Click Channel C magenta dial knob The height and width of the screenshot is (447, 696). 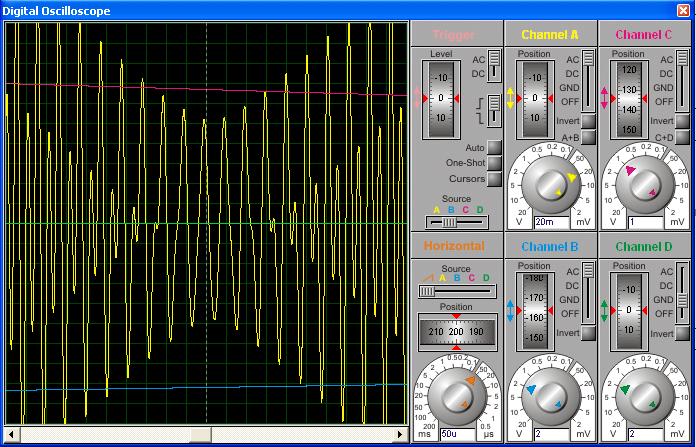645,185
